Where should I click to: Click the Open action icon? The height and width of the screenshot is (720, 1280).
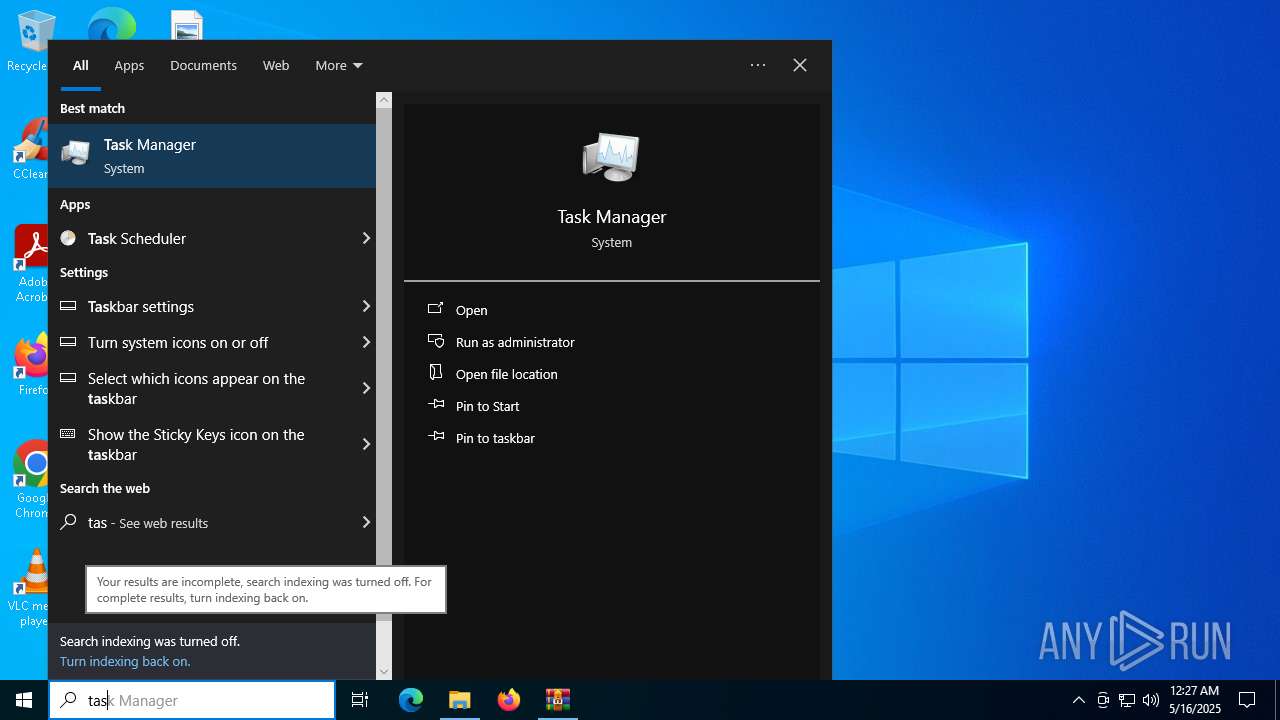(x=436, y=309)
